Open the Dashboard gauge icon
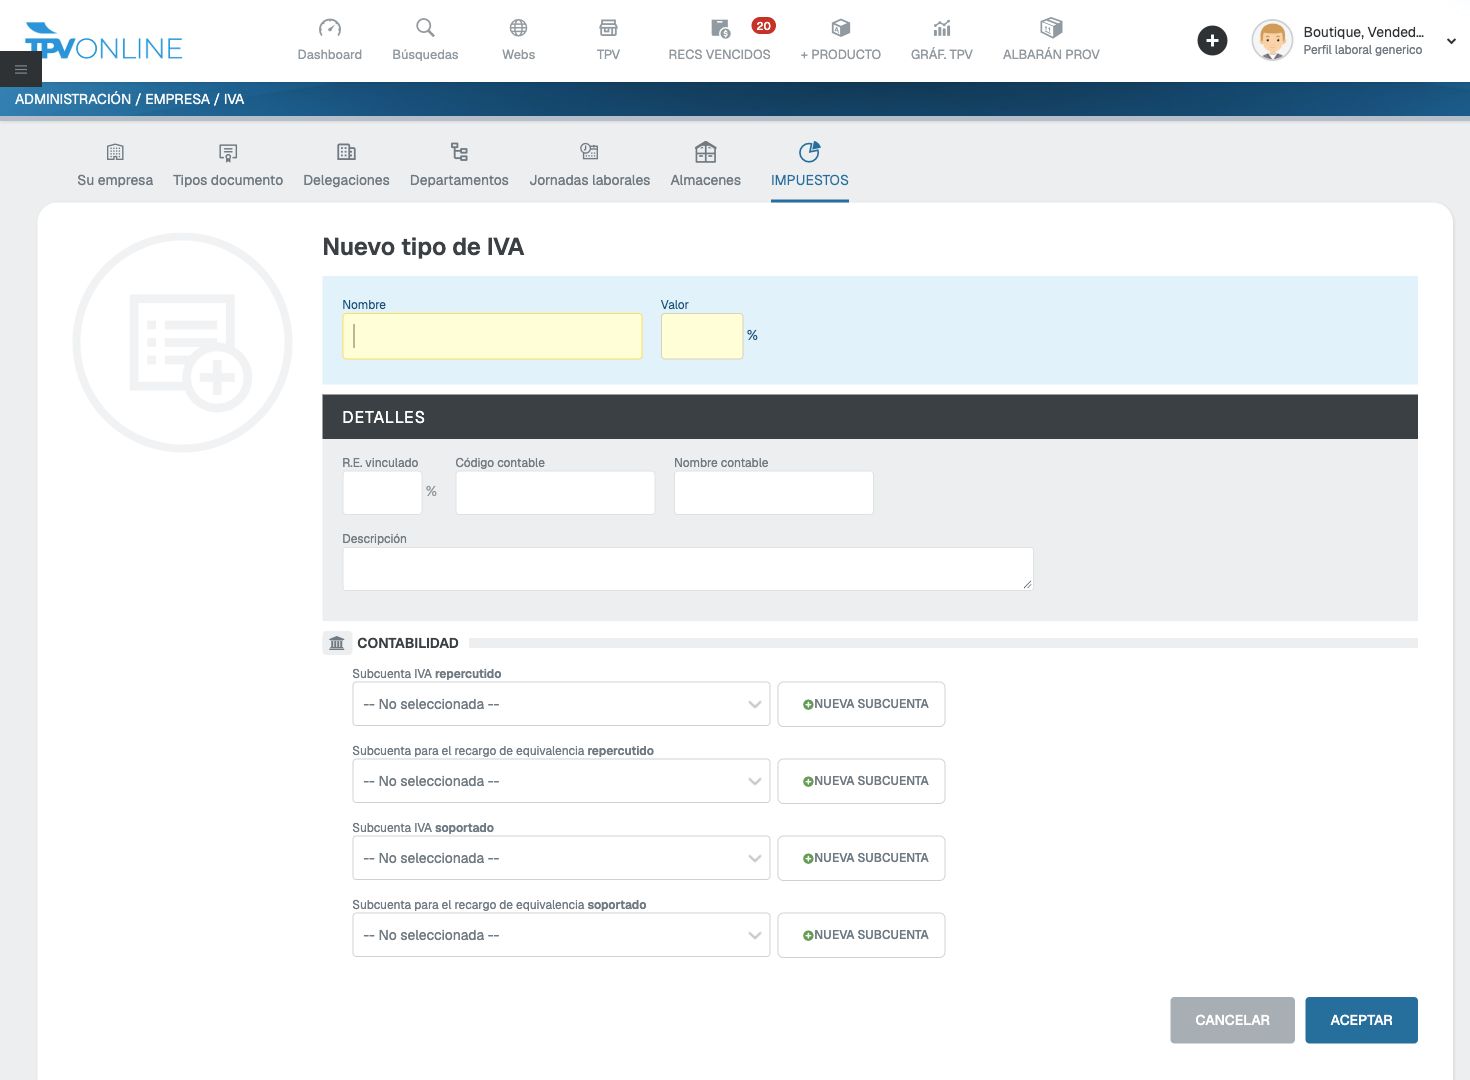The image size is (1470, 1080). coord(329,28)
